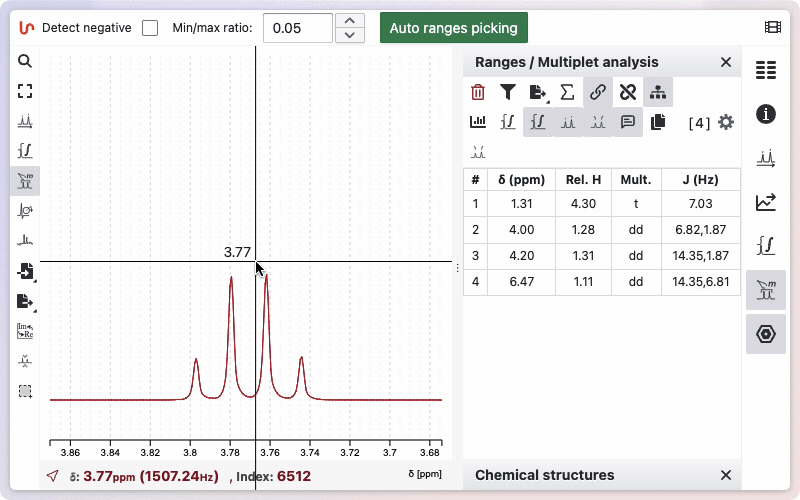Click the sigma change-sum icon
The image size is (800, 500).
[567, 92]
